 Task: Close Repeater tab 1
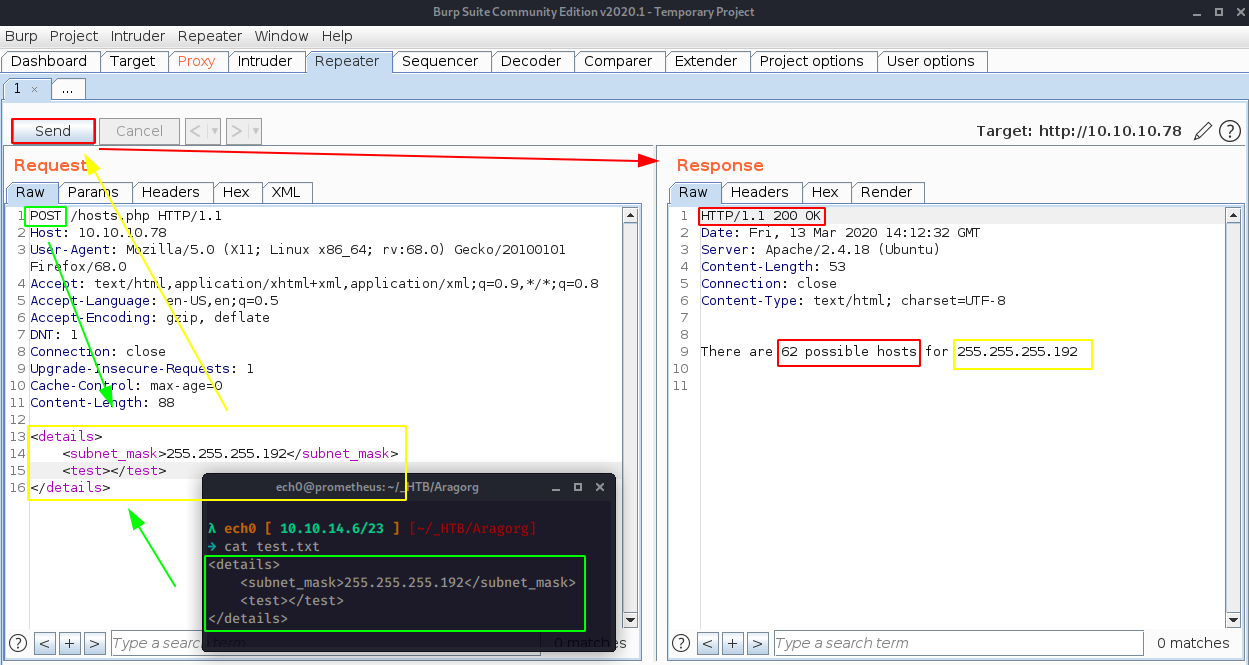pyautogui.click(x=34, y=89)
